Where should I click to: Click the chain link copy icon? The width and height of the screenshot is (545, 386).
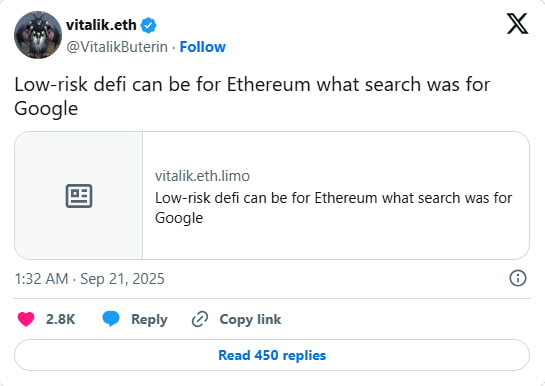200,319
